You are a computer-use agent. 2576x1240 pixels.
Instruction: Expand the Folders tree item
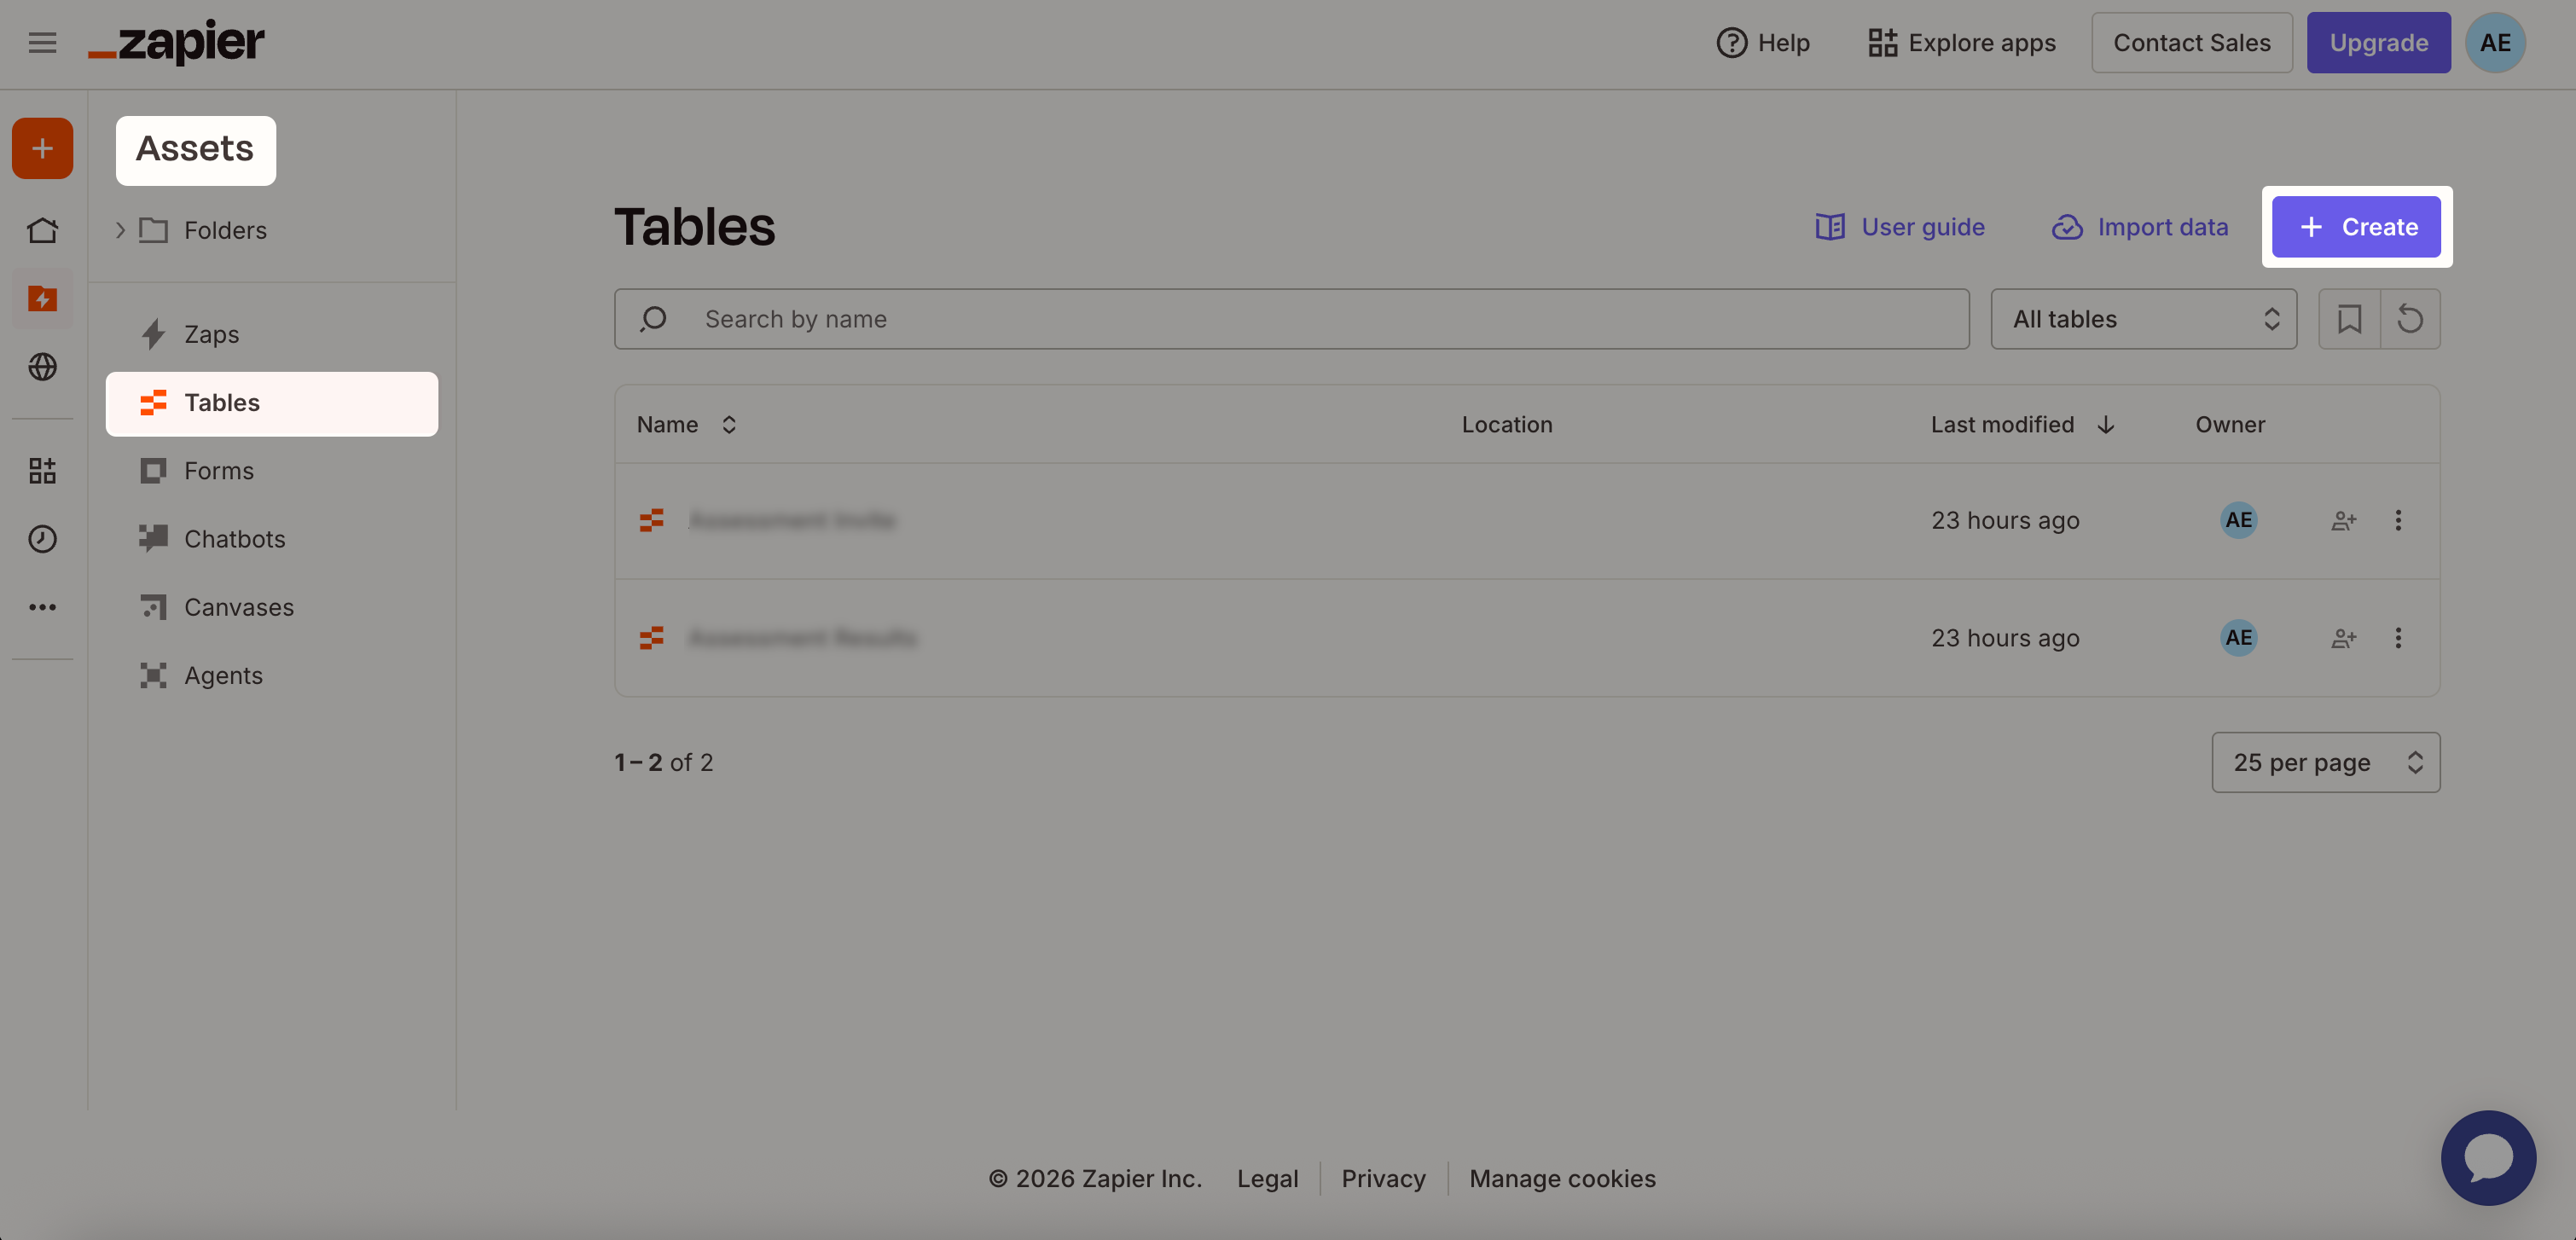(x=120, y=231)
